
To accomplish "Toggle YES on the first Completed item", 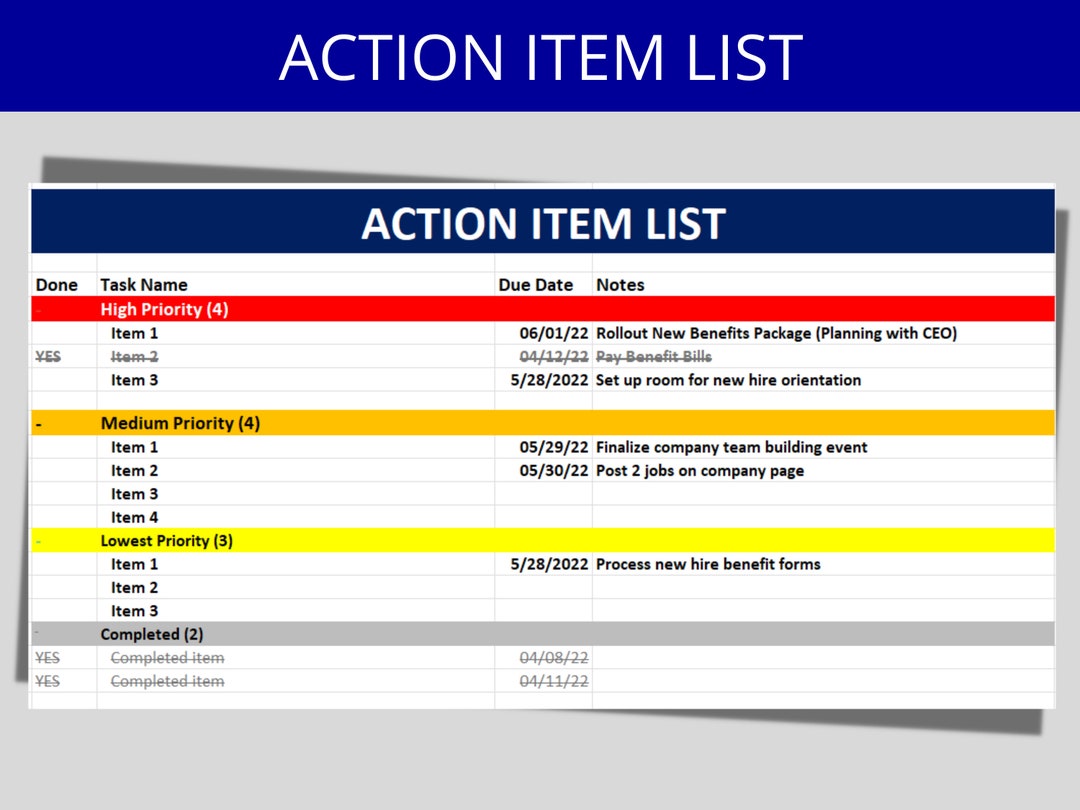I will click(x=48, y=657).
